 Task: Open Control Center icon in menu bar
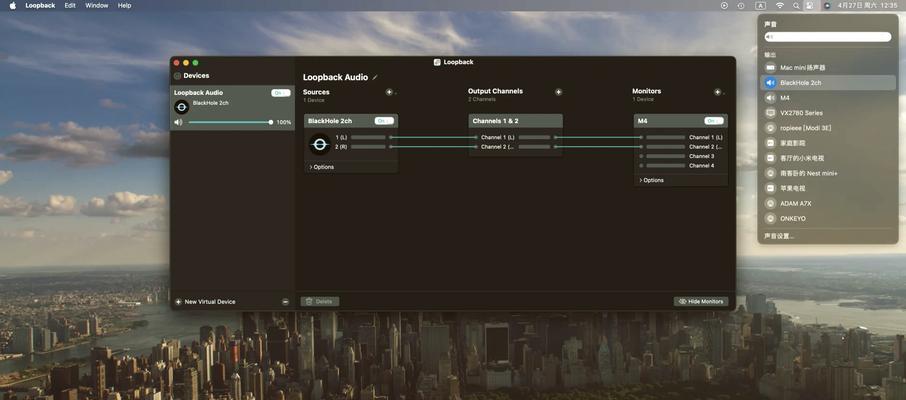810,5
